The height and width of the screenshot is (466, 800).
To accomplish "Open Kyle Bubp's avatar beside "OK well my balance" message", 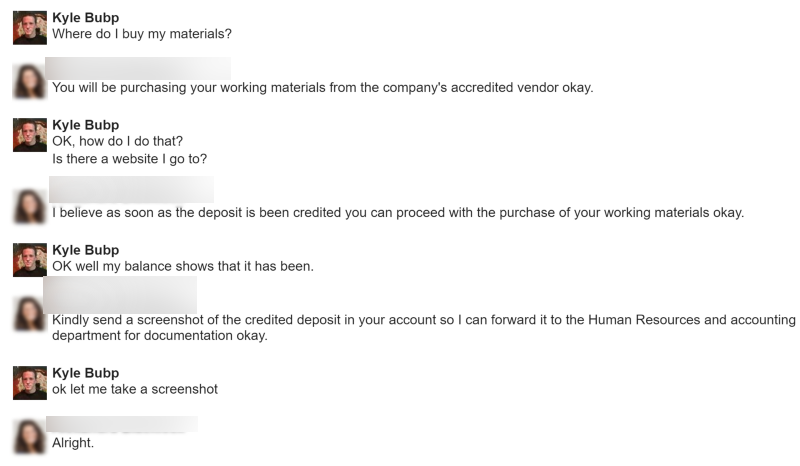I will pyautogui.click(x=30, y=259).
